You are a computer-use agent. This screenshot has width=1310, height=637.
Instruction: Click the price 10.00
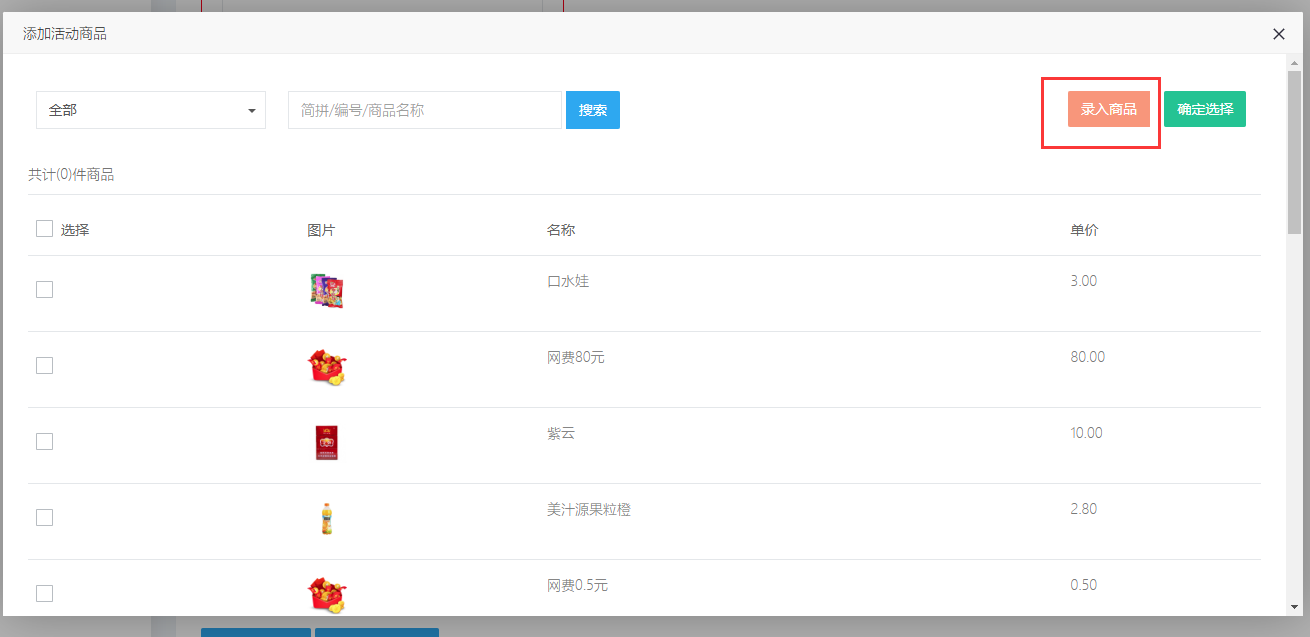pyautogui.click(x=1086, y=433)
